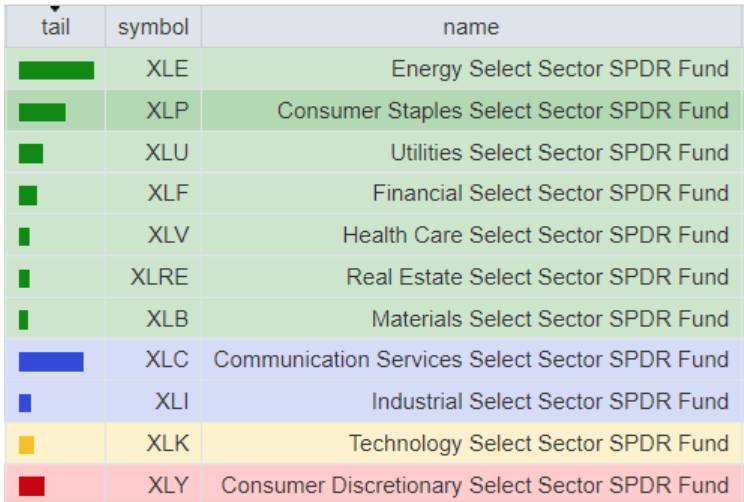The width and height of the screenshot is (744, 502).
Task: Select the XLU symbol cell
Action: click(167, 153)
